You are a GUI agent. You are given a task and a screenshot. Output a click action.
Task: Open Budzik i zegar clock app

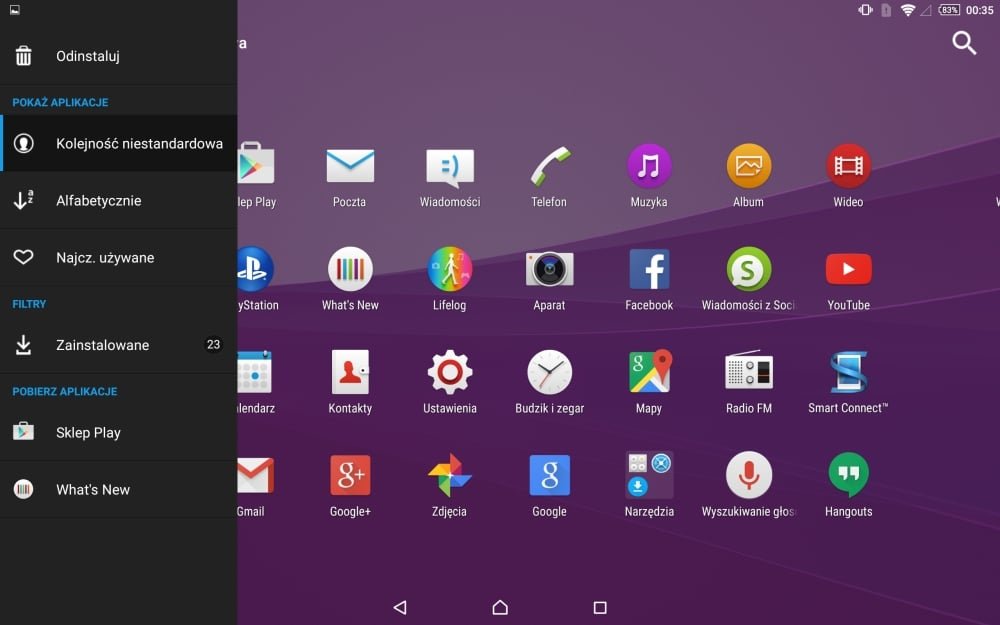point(549,372)
